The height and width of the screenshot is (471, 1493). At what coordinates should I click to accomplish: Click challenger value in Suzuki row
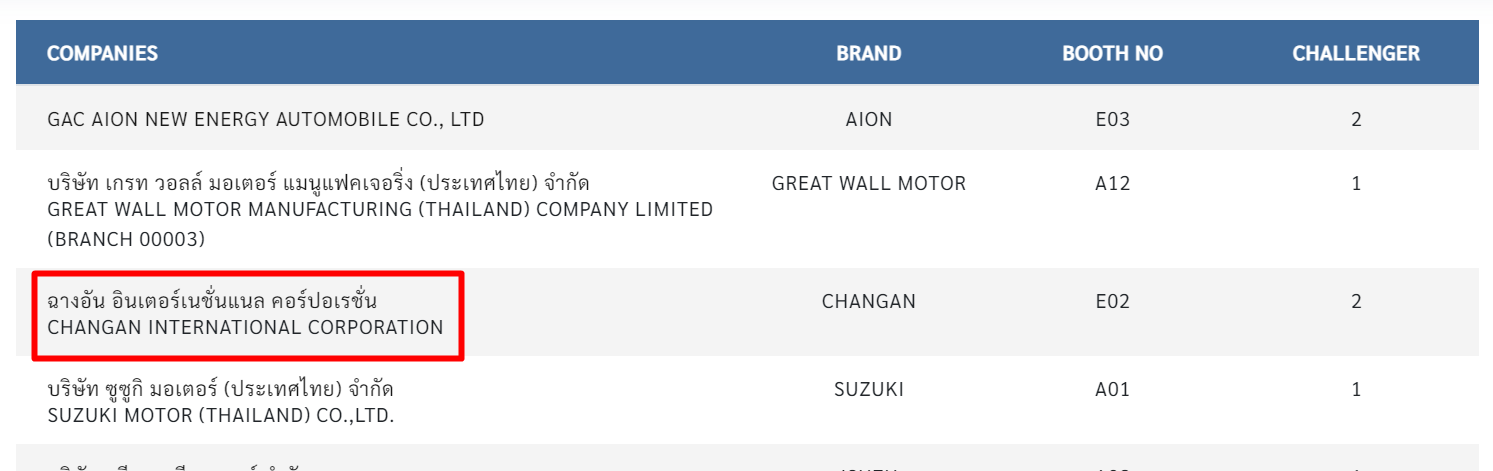tap(1356, 389)
